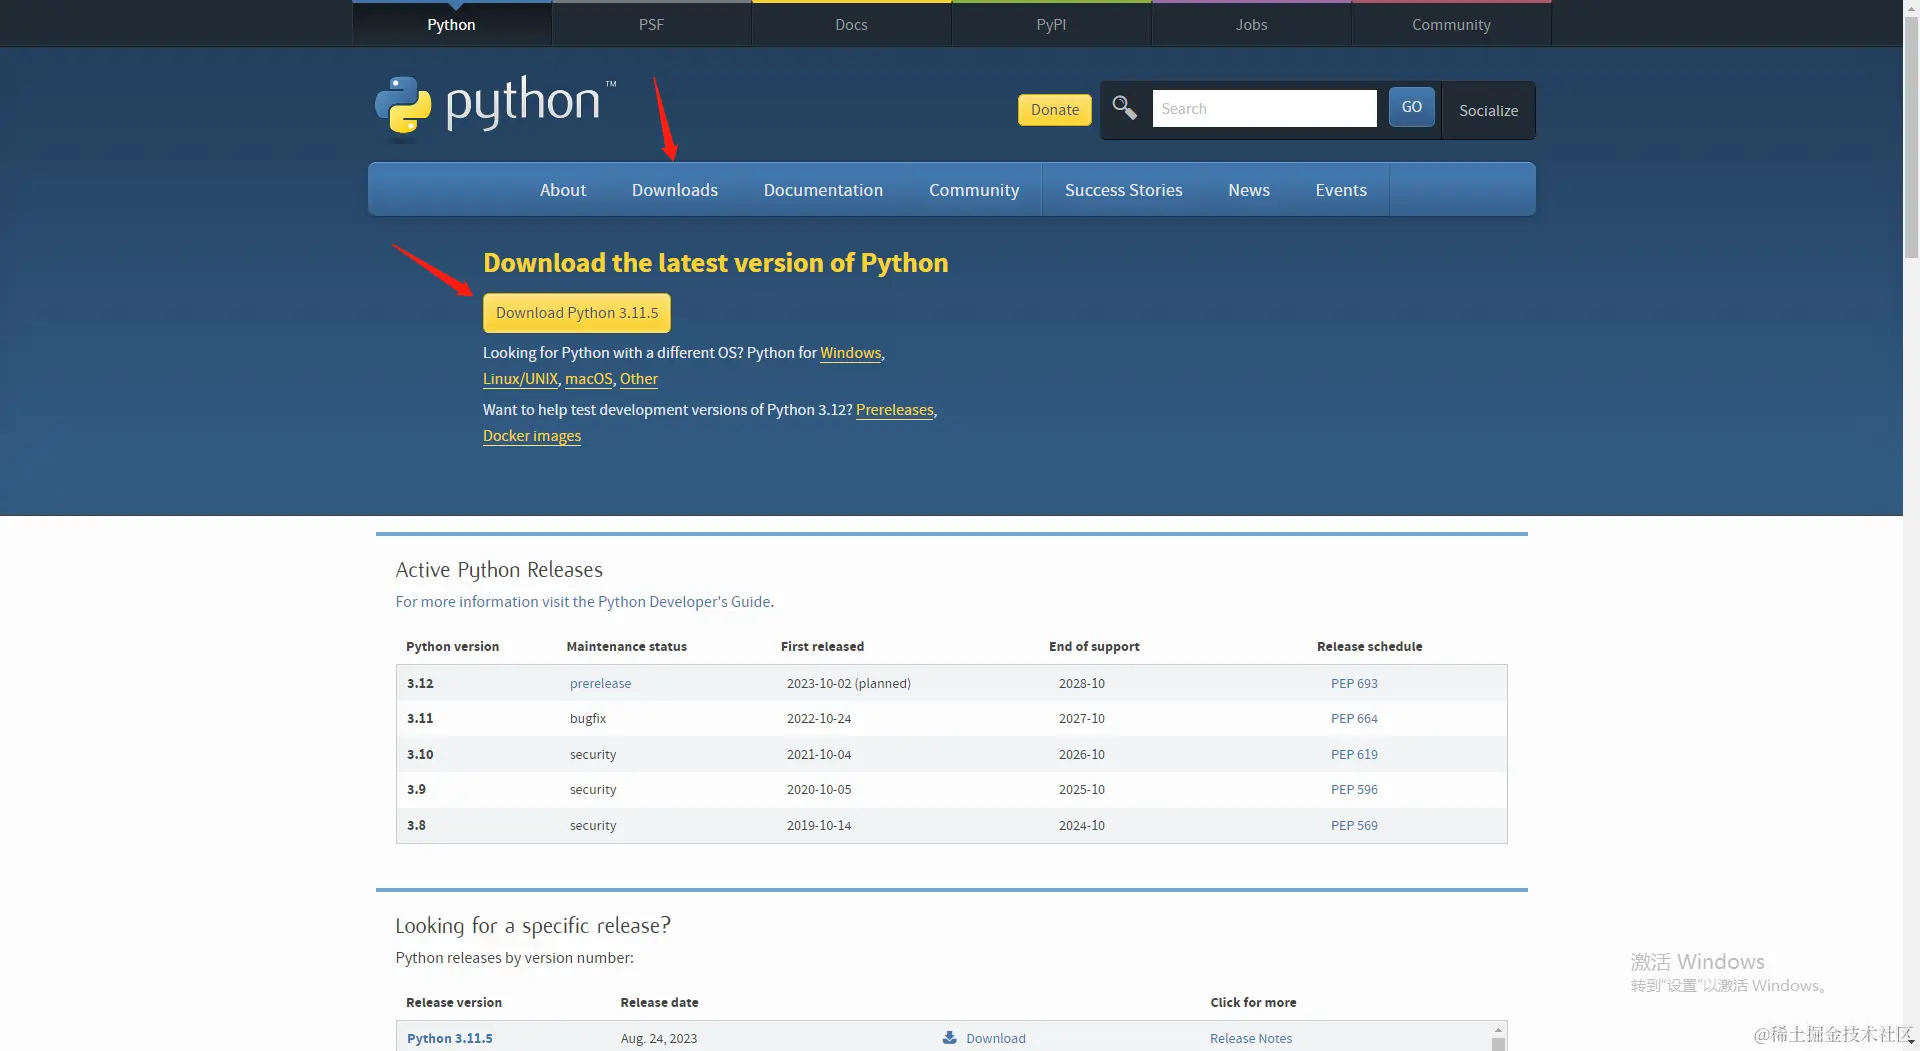Open PEP 693 release schedule

click(1353, 683)
